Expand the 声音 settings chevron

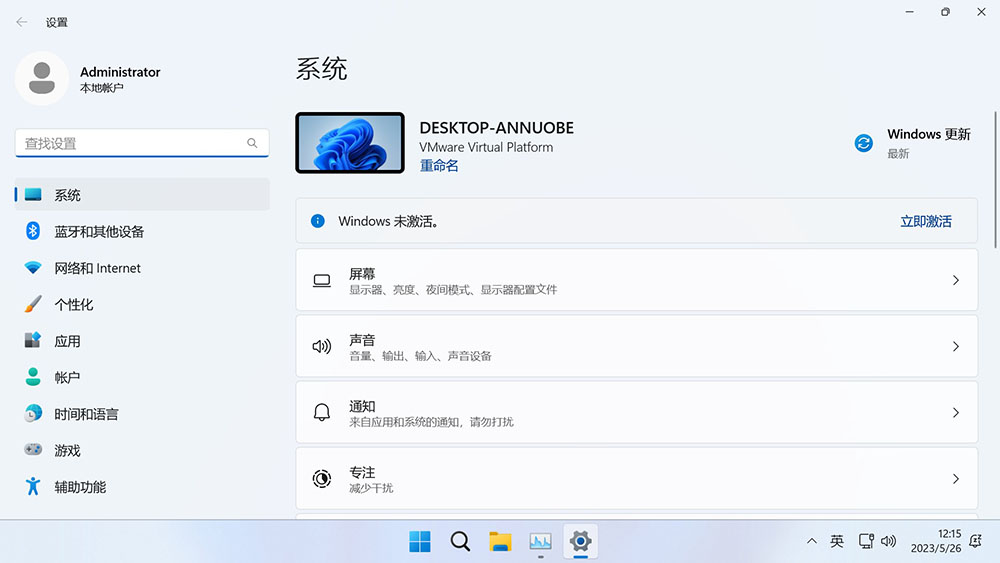(x=955, y=346)
